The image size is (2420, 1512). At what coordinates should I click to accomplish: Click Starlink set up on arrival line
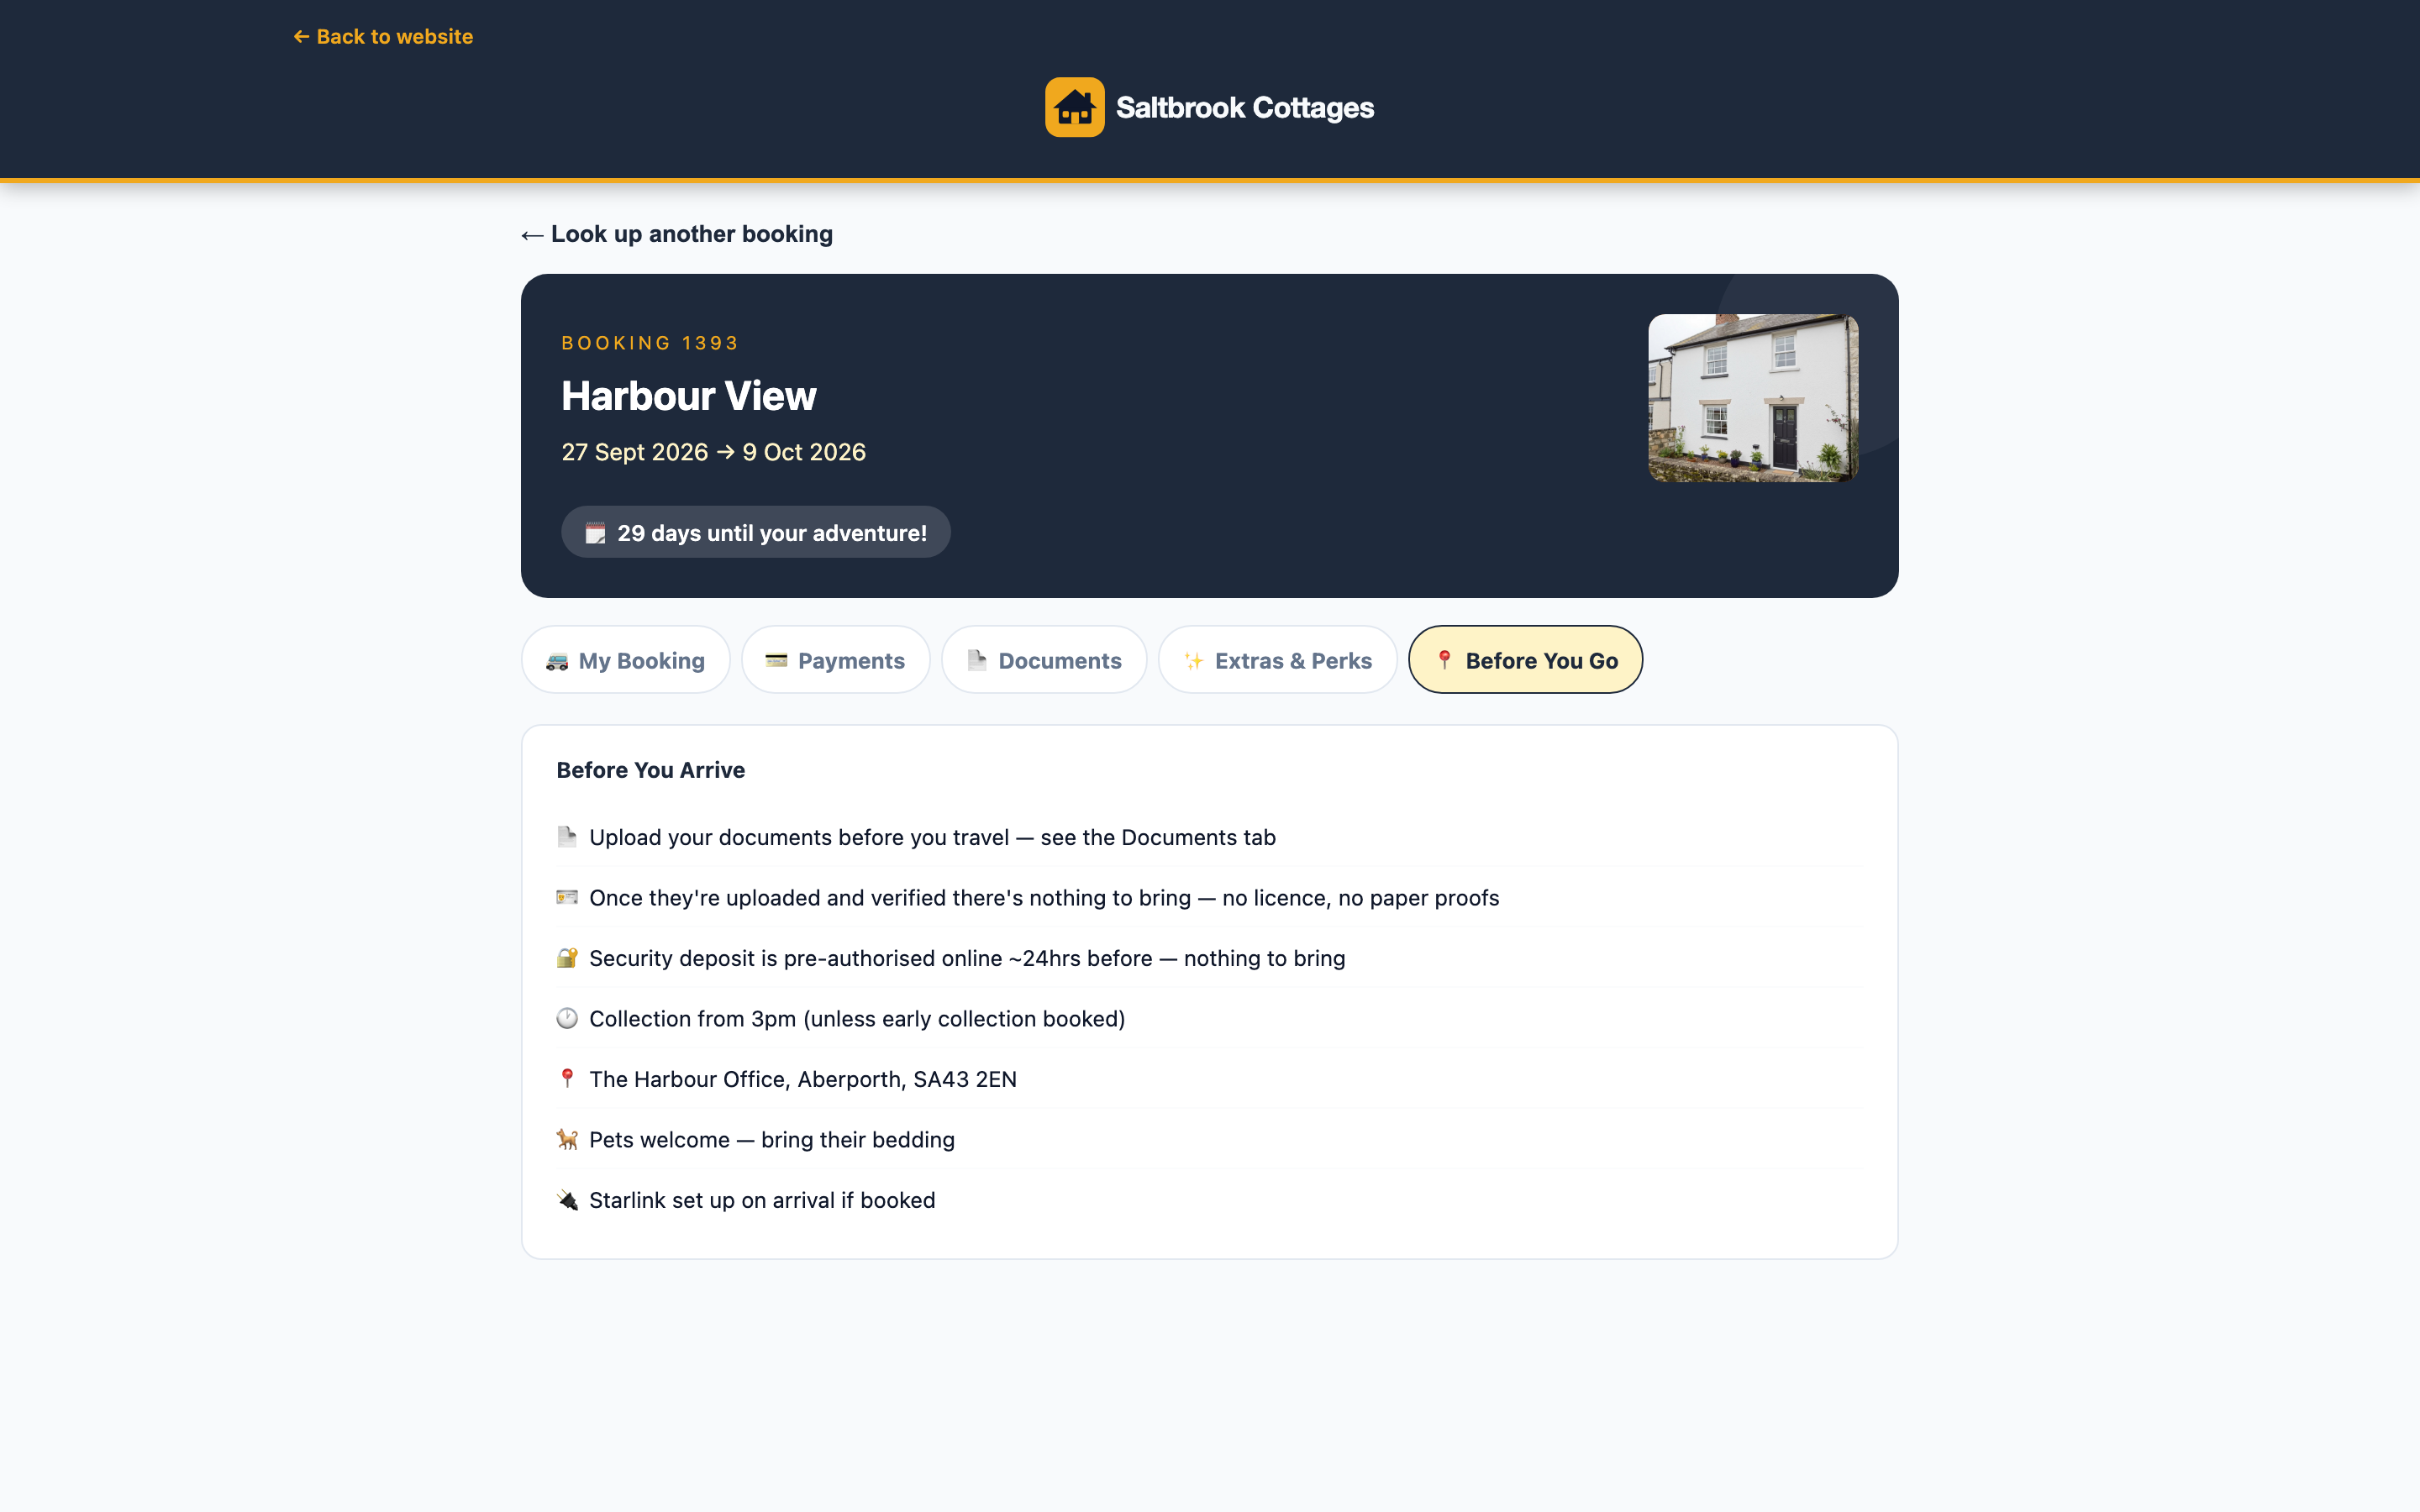pos(762,1200)
